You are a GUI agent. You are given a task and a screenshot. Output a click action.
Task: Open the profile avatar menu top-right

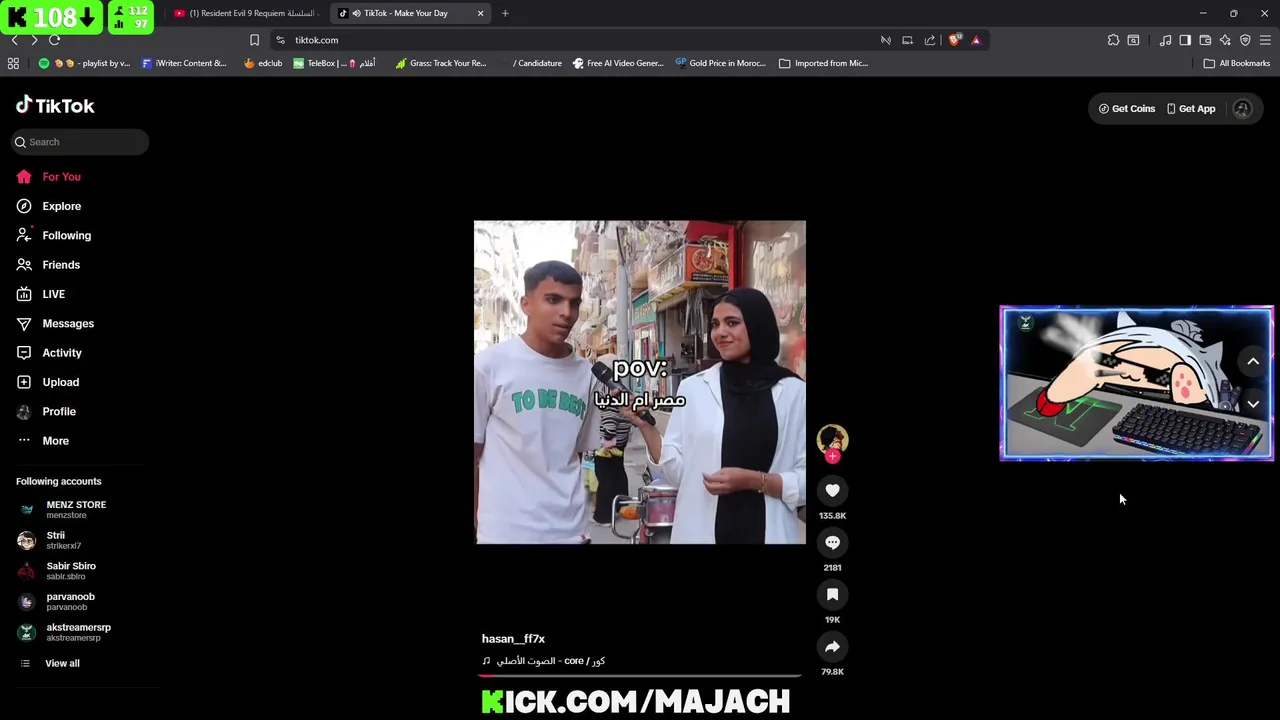1242,109
